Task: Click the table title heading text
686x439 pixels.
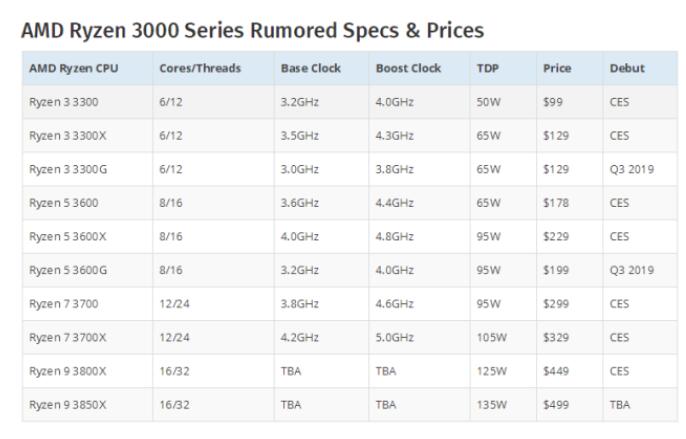Action: 252,31
